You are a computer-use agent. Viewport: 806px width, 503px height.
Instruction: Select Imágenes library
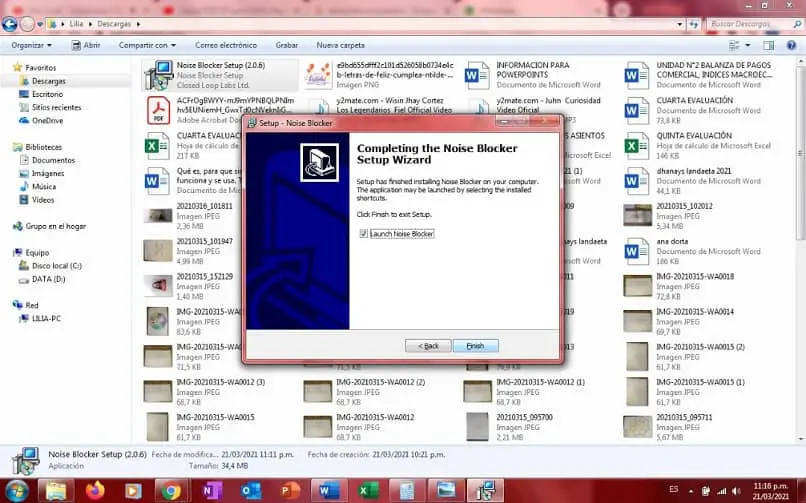(47, 174)
